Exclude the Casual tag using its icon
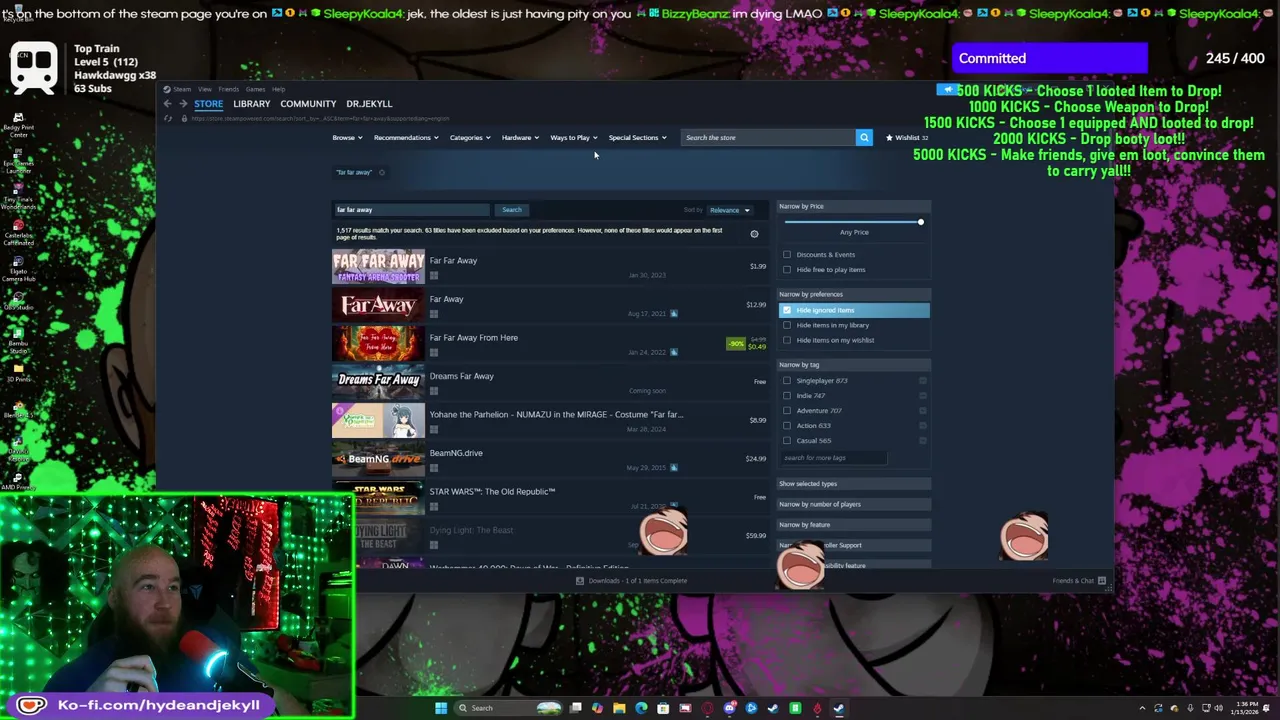Image resolution: width=1280 pixels, height=720 pixels. (x=922, y=441)
